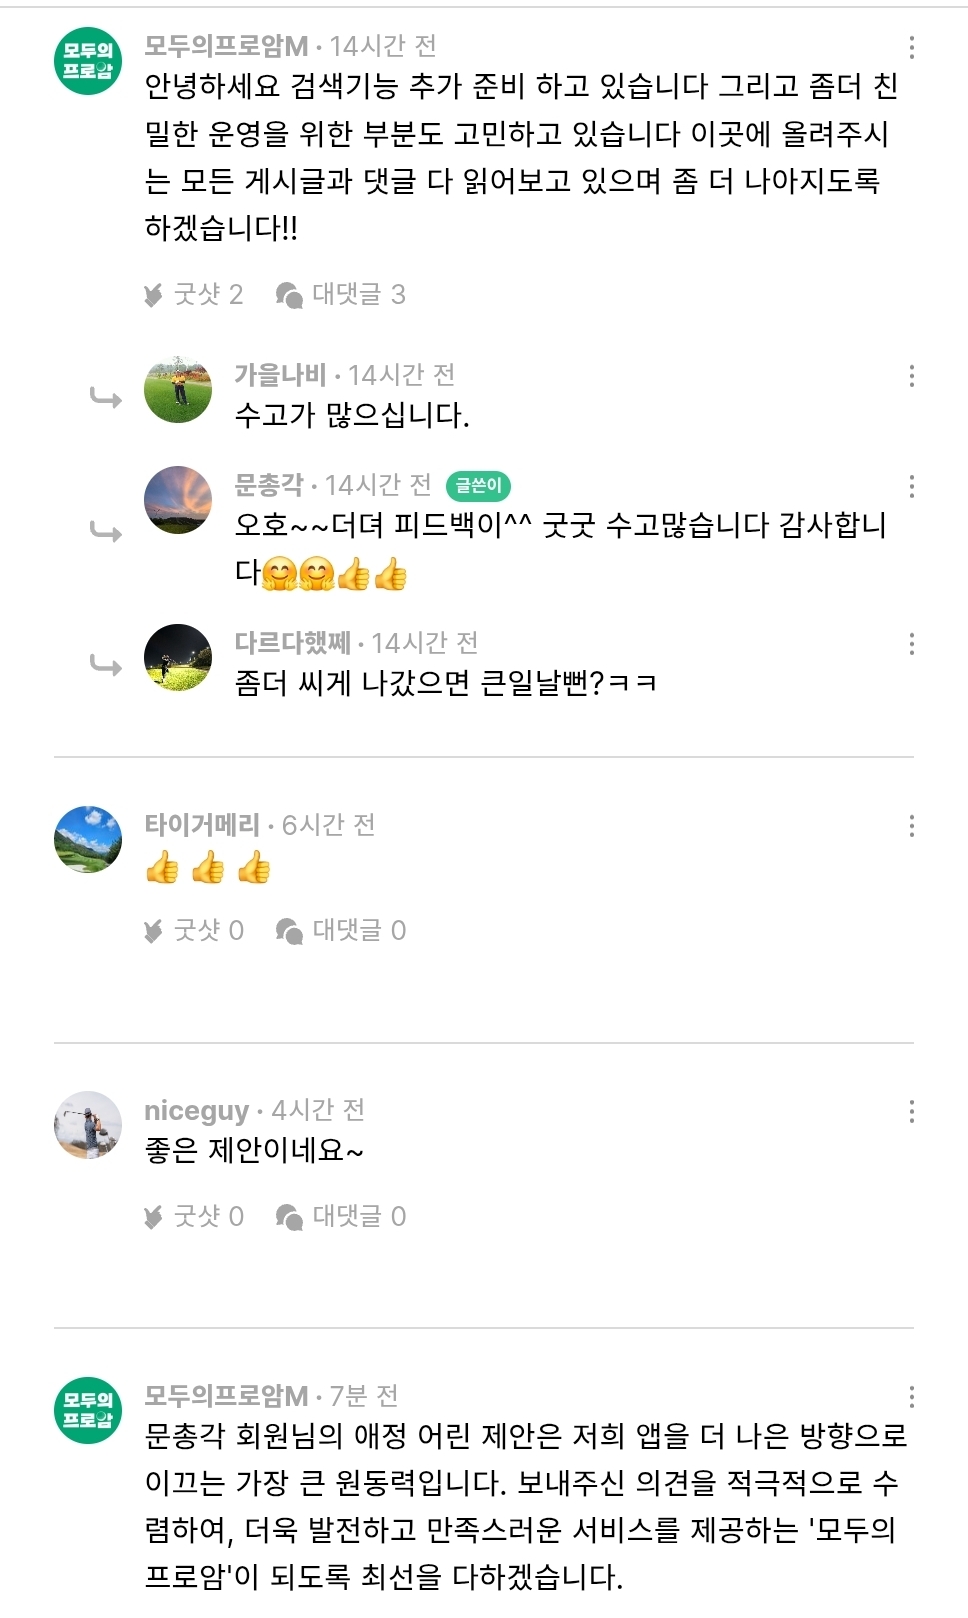
Task: Toggle 굿샷 0 on 타이거메리's comment
Action: [195, 931]
